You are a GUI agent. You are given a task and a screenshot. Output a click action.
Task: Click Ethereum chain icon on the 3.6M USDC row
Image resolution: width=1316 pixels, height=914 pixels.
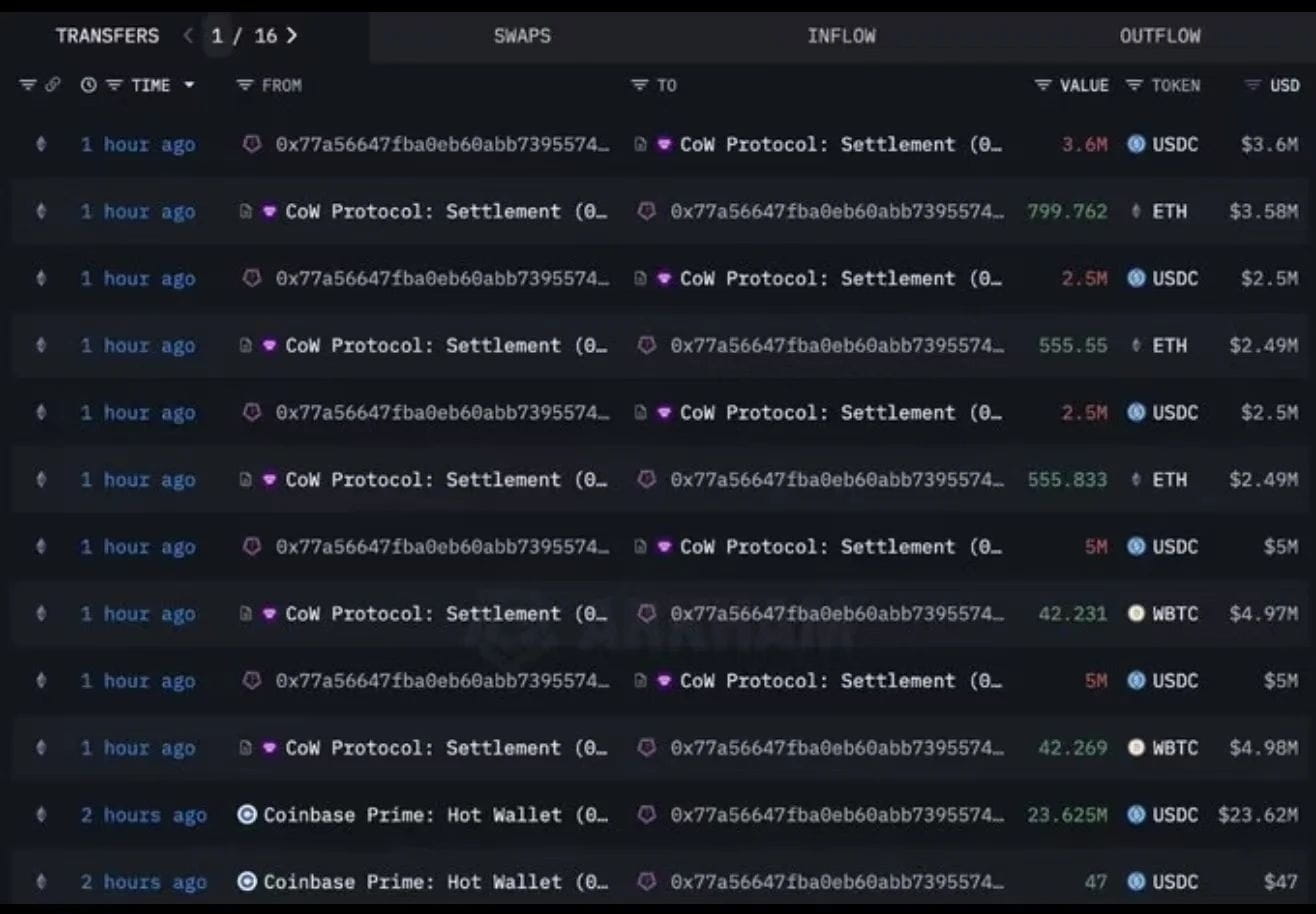(x=41, y=144)
